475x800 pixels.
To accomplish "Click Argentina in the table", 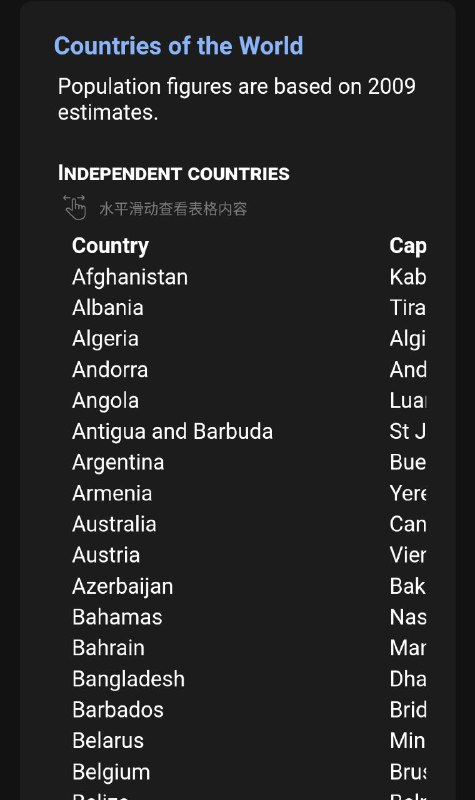I will tap(118, 463).
